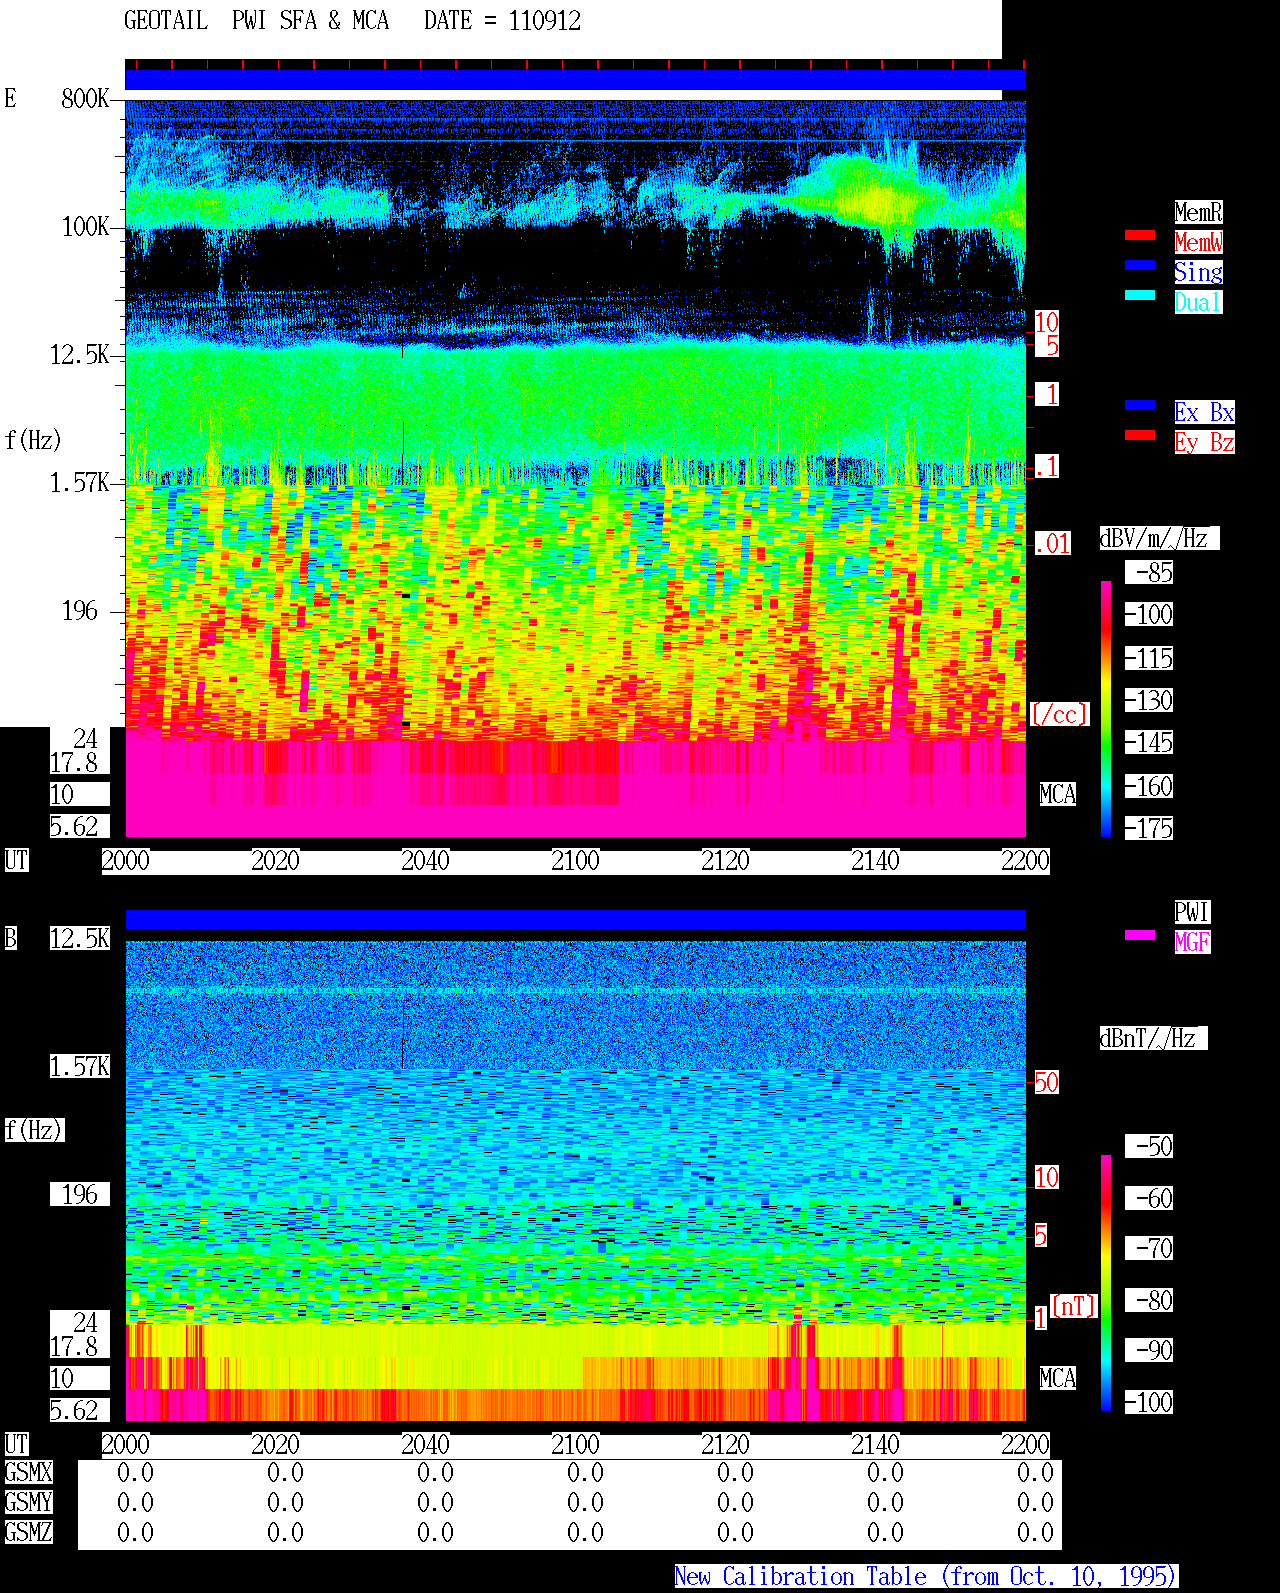The width and height of the screenshot is (1280, 1593).
Task: Click the upper MCA label beside E panel
Action: click(x=1058, y=795)
